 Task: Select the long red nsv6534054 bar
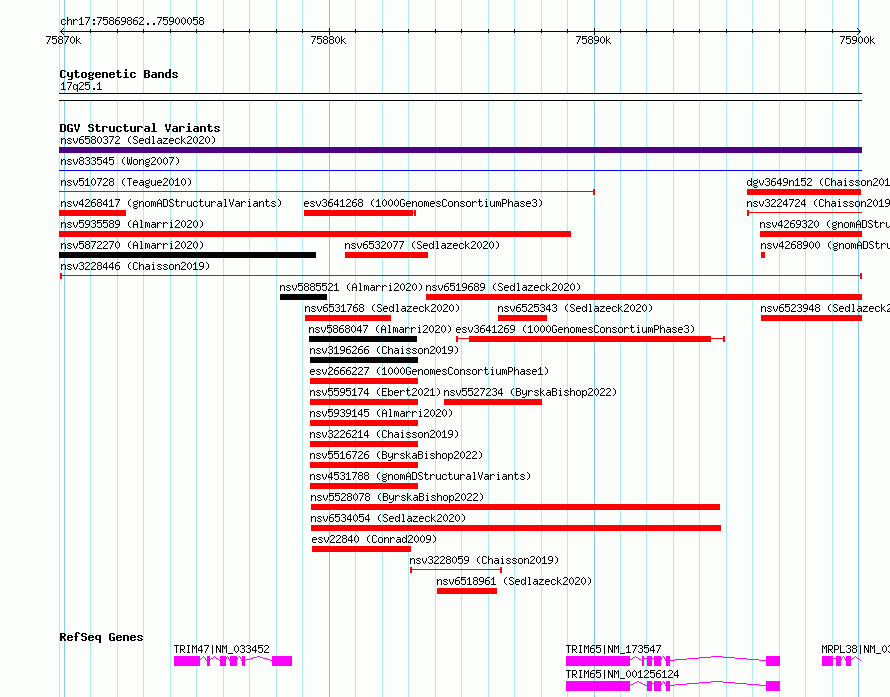click(x=516, y=528)
